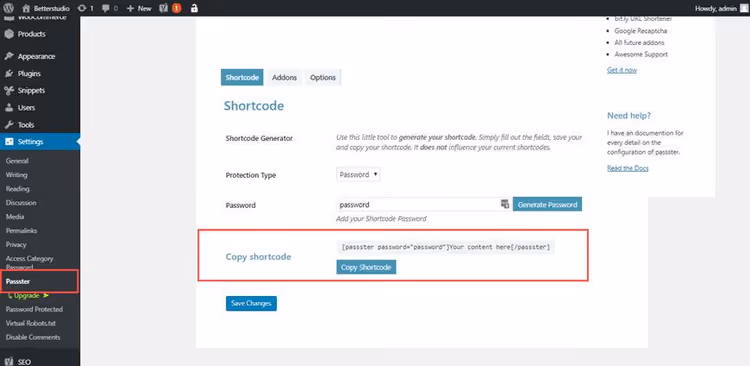Open Disable Comments submenu

pyautogui.click(x=33, y=337)
